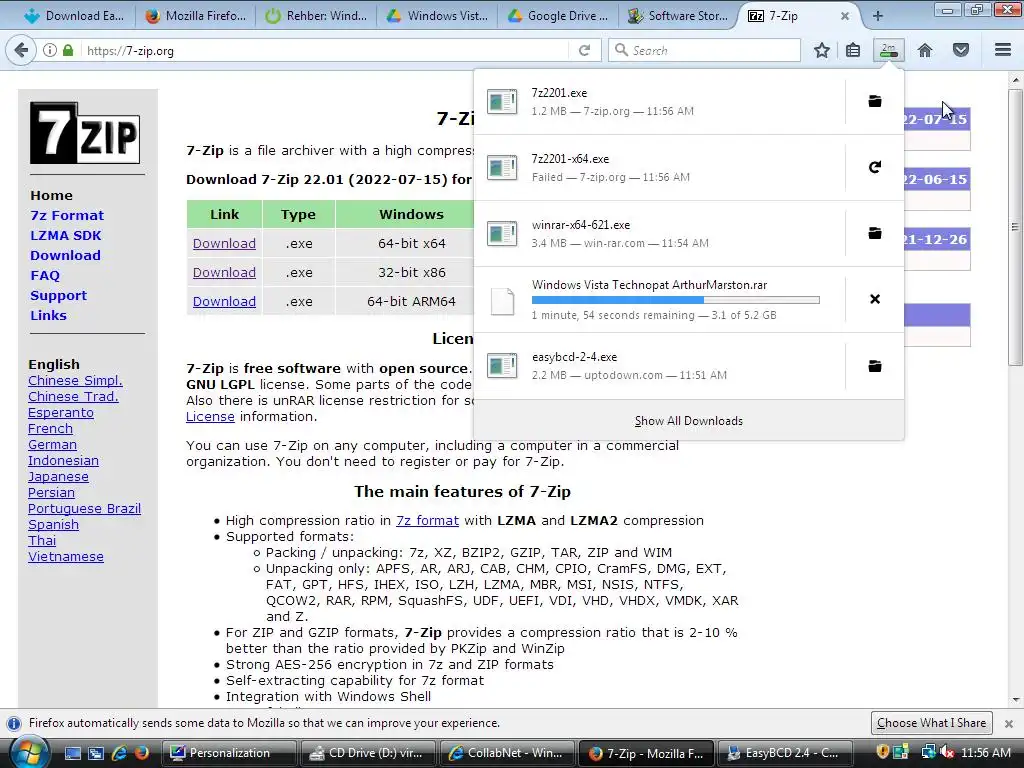Download the 64-bit ARM64 .exe
This screenshot has width=1024, height=768.
click(224, 302)
